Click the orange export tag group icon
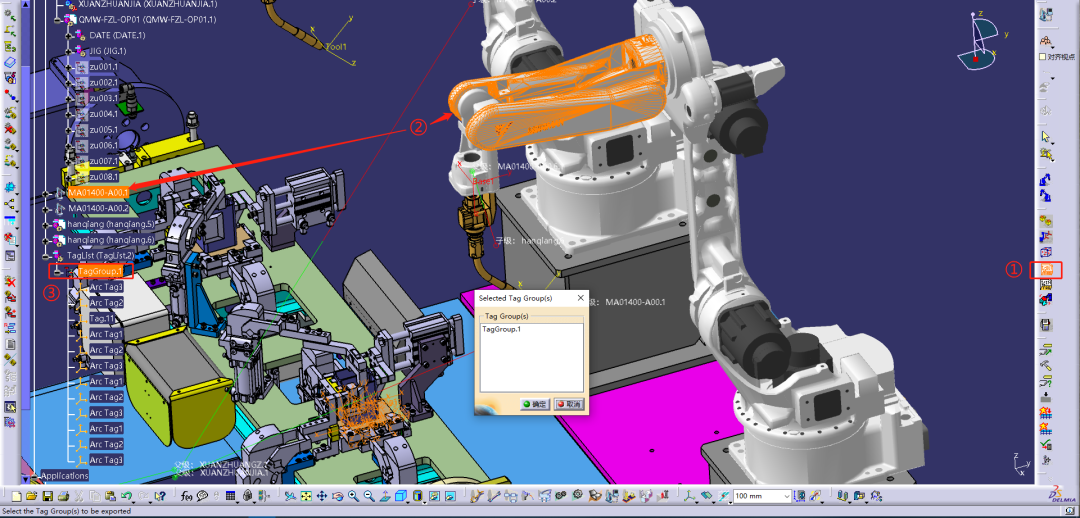This screenshot has width=1080, height=518. tap(1046, 269)
